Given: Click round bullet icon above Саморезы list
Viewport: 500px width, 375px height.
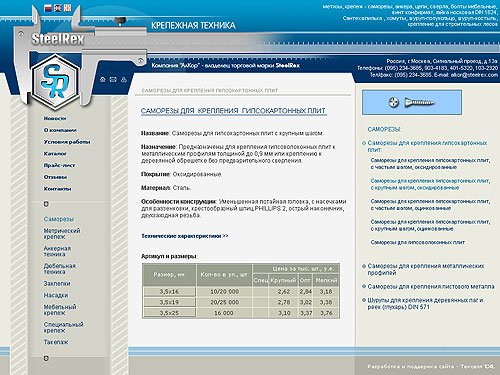Looking at the screenshot, I should [46, 204].
